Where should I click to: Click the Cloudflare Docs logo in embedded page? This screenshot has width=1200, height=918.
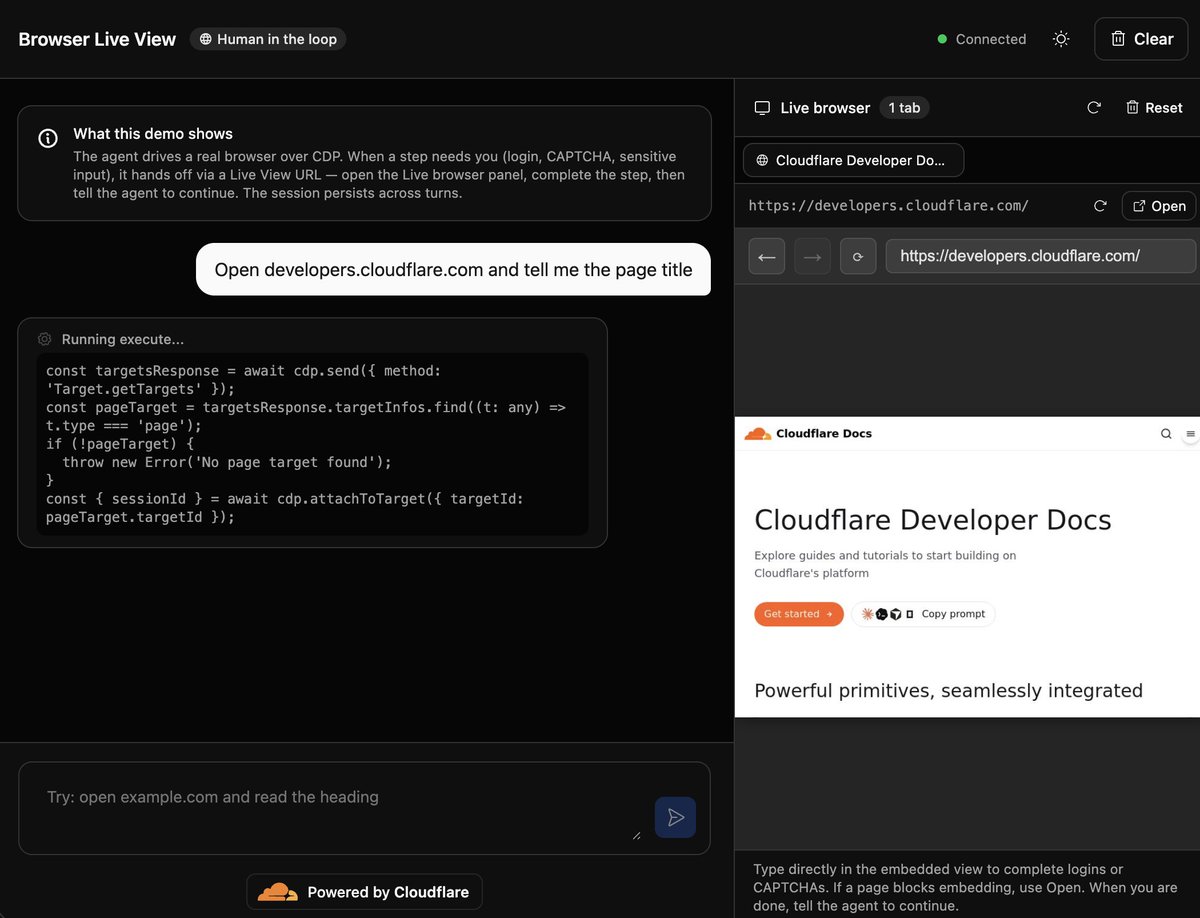pyautogui.click(x=808, y=433)
